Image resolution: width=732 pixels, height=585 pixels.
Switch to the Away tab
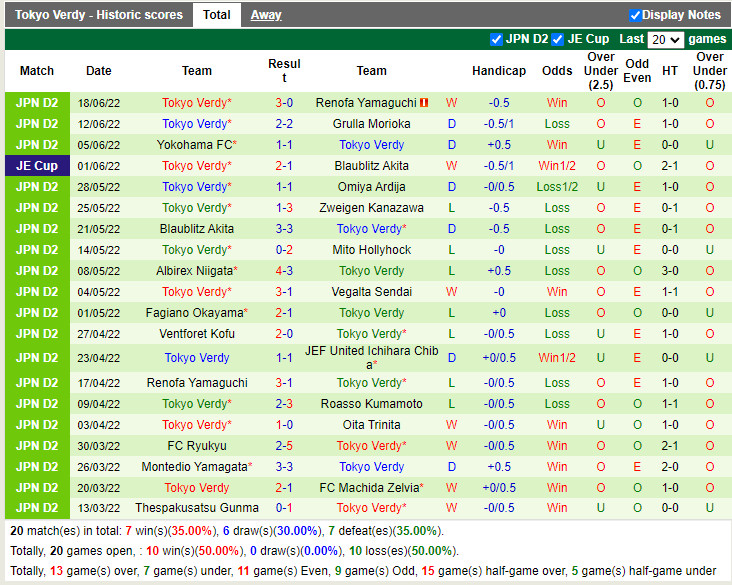coord(265,15)
